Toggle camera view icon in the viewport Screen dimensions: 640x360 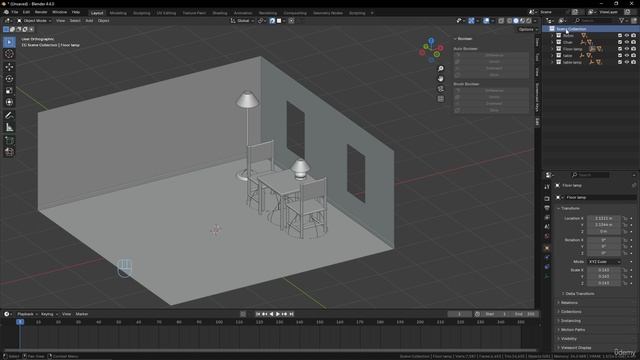pyautogui.click(x=440, y=89)
